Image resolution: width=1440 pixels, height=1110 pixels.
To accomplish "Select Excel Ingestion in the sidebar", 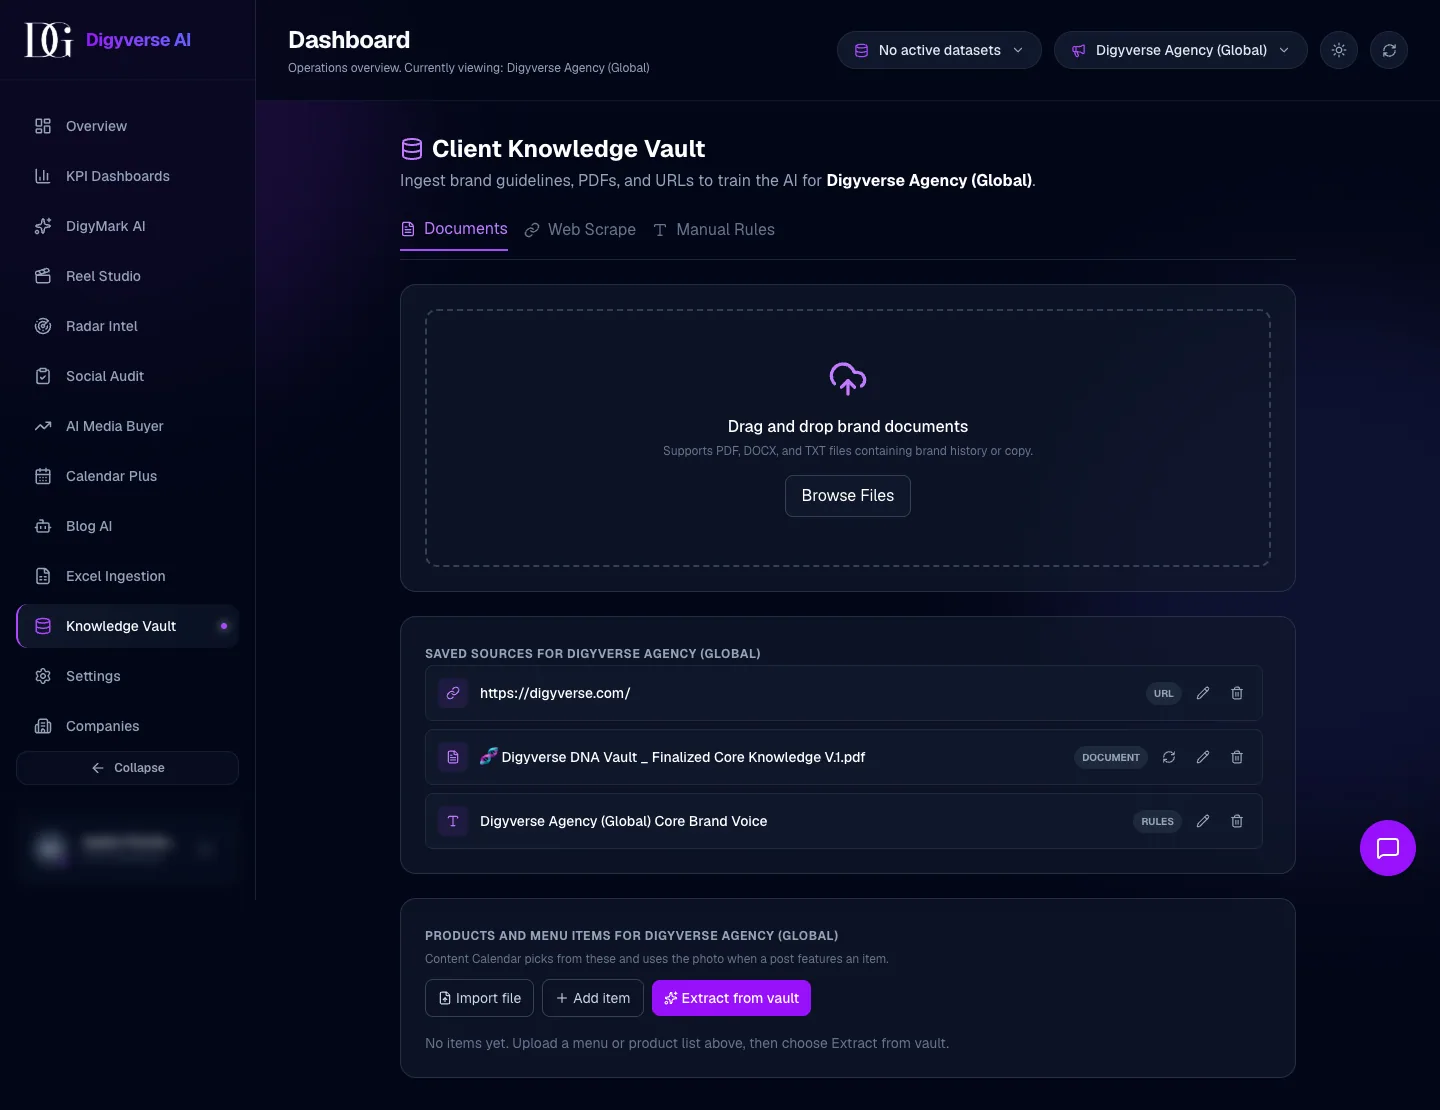I will tap(127, 576).
